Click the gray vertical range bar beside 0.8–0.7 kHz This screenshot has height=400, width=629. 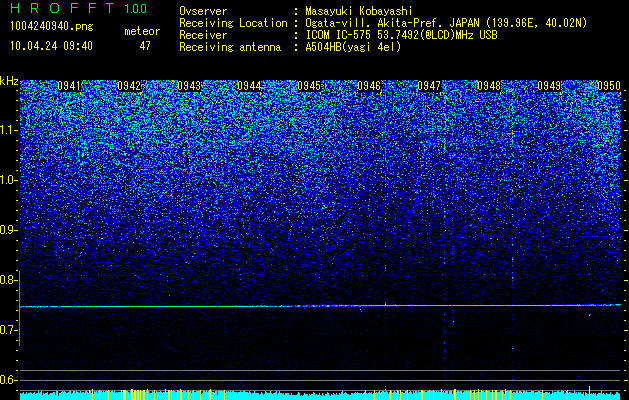(x=20, y=308)
